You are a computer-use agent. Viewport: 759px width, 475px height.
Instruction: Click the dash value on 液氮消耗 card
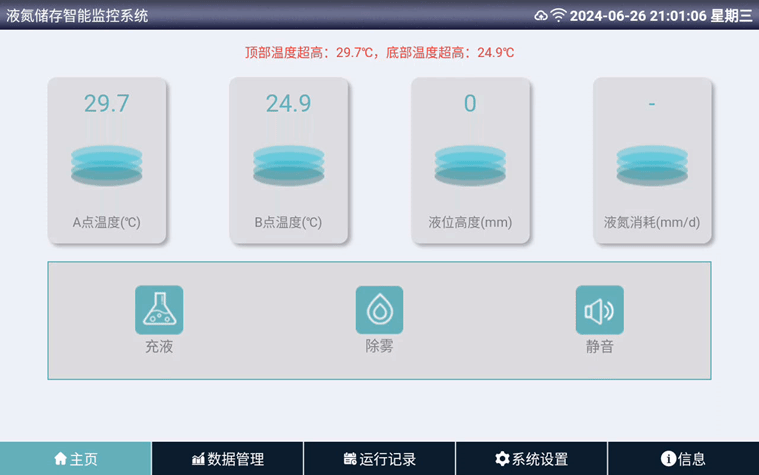coord(652,103)
